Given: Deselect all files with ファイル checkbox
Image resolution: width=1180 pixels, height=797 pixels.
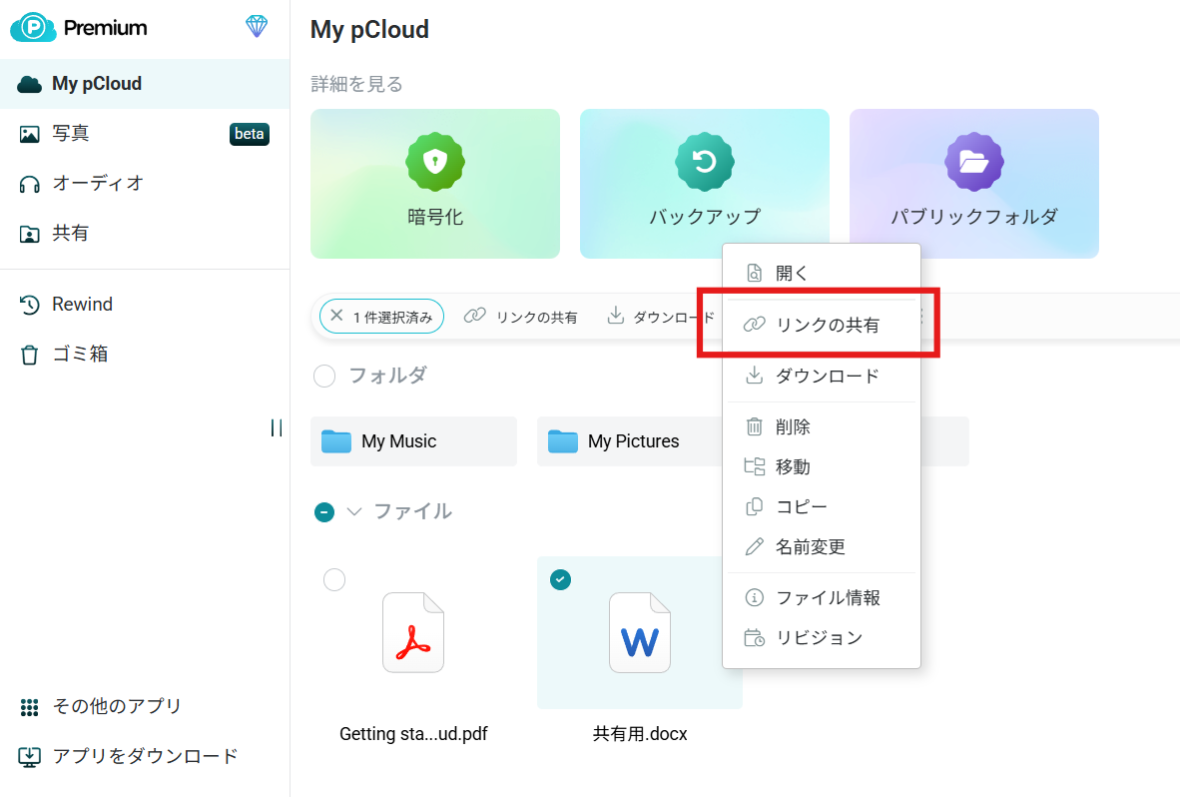Looking at the screenshot, I should coord(324,512).
